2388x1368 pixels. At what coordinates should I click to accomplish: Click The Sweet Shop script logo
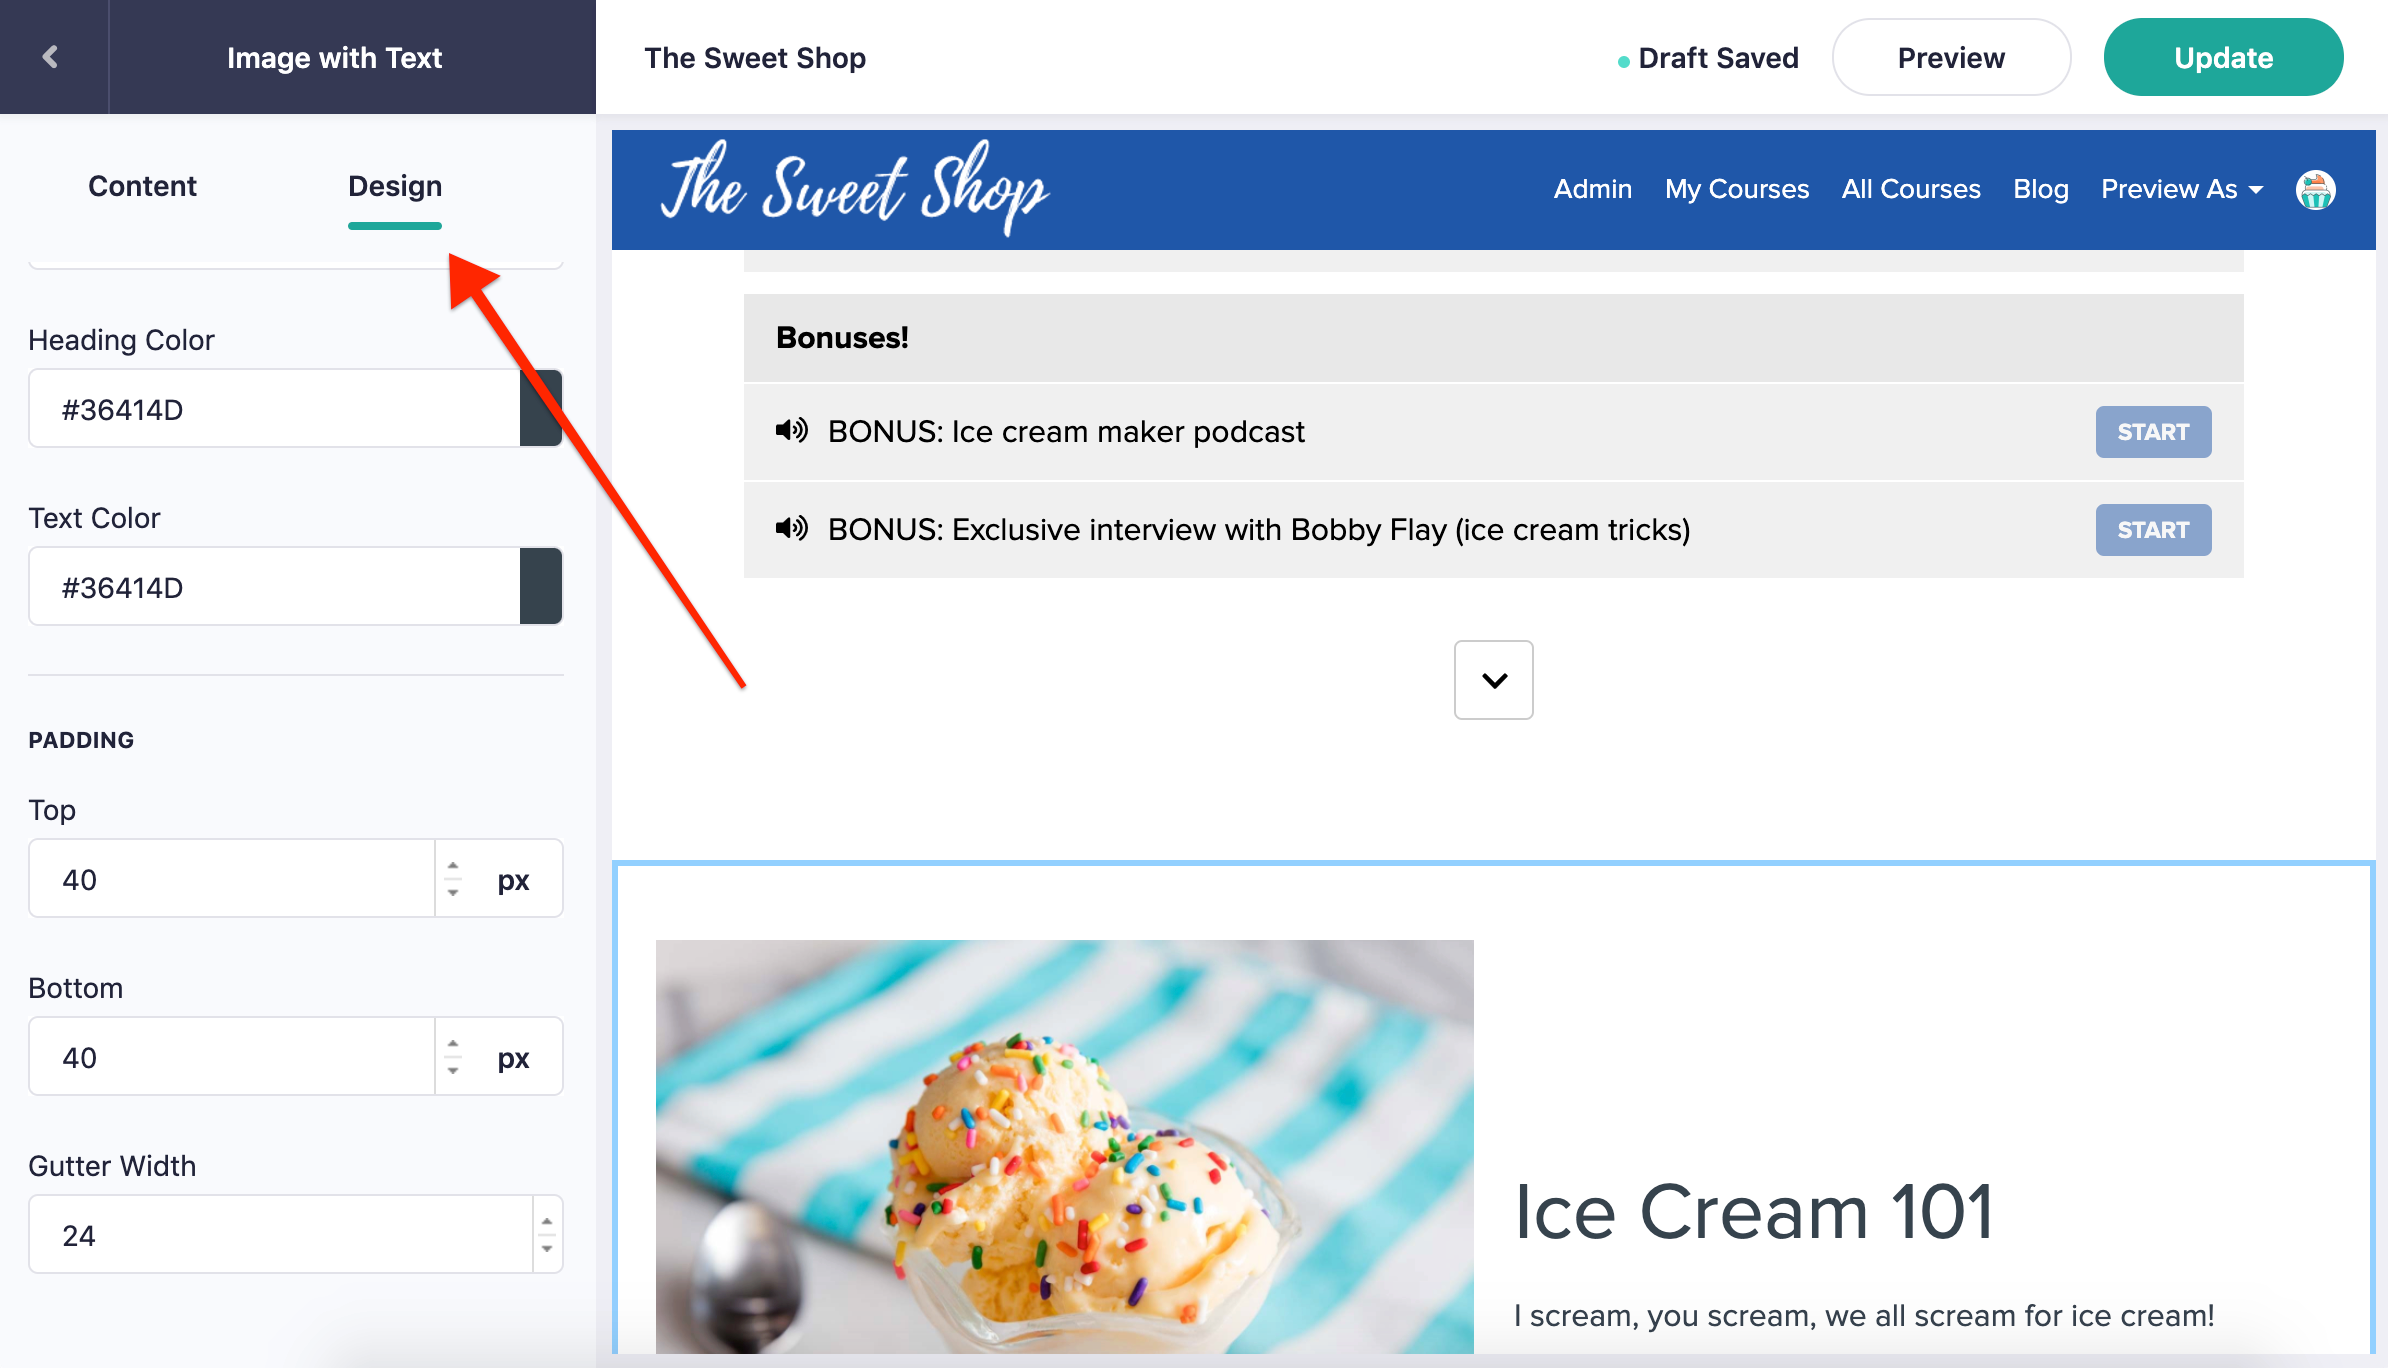856,188
